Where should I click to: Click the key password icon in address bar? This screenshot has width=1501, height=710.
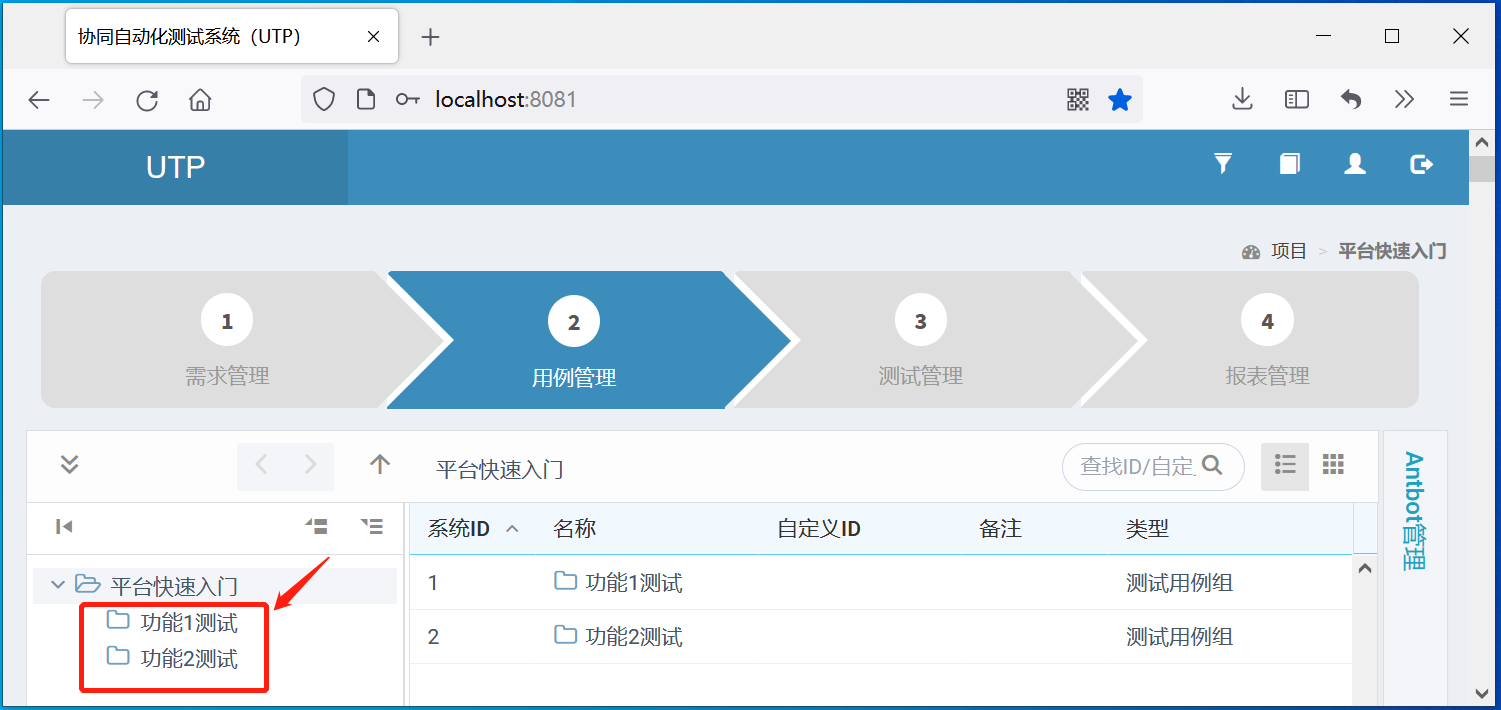407,99
